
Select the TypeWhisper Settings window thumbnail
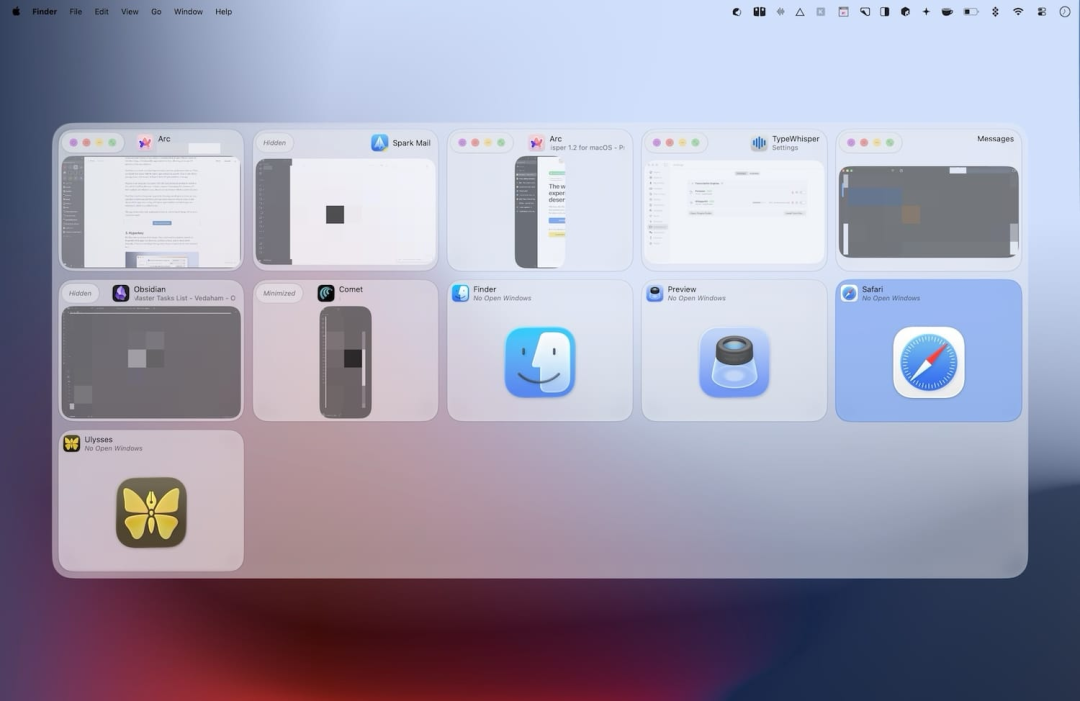coord(734,212)
